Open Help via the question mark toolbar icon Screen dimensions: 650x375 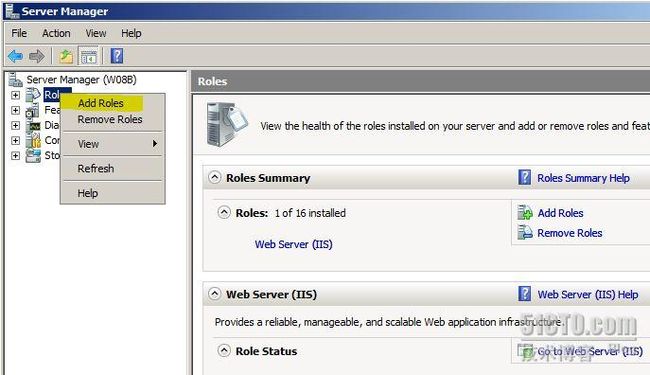coord(117,56)
